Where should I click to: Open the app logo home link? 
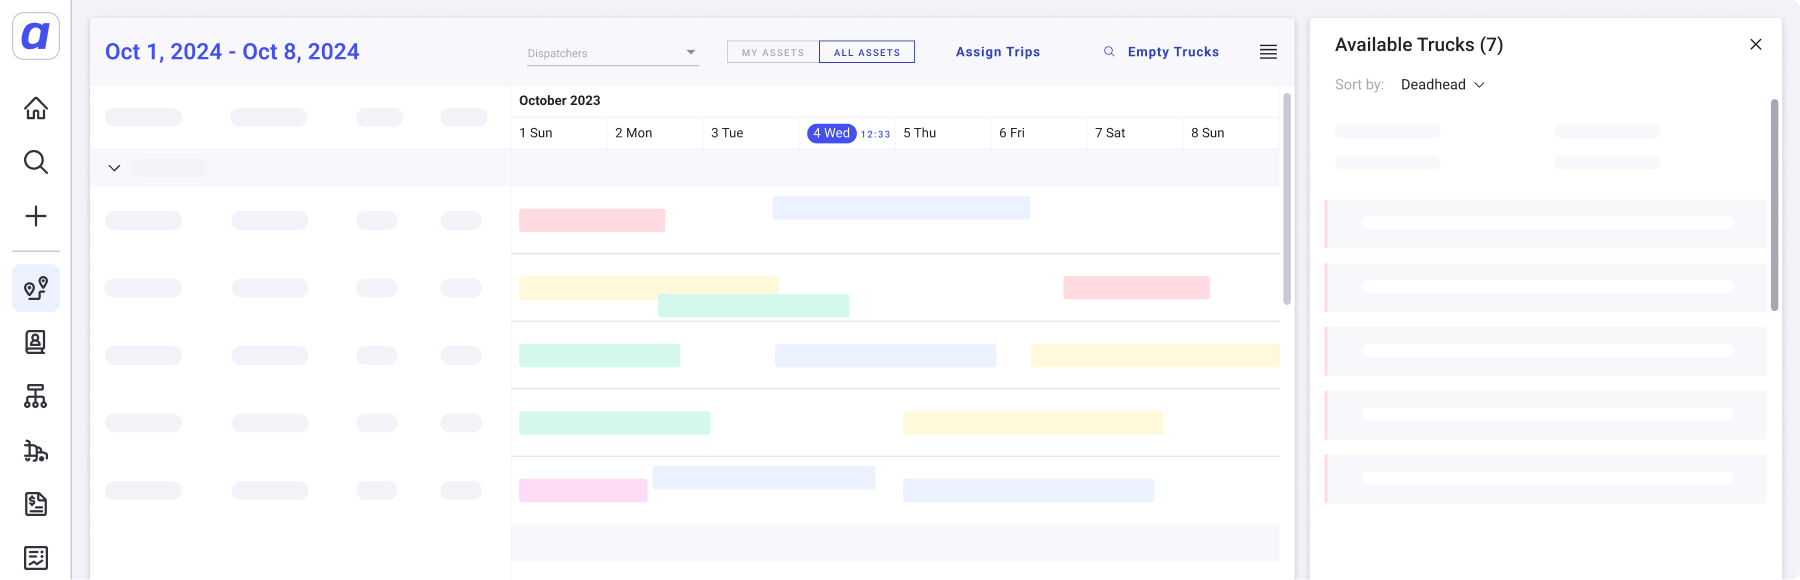pos(36,36)
